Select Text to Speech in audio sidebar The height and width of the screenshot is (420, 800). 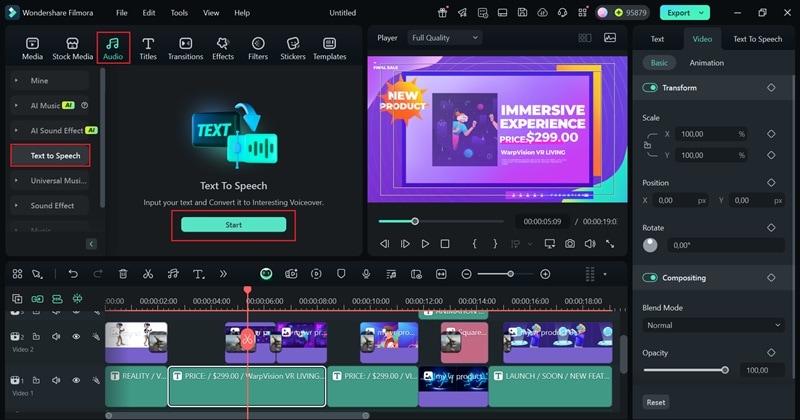(x=50, y=156)
